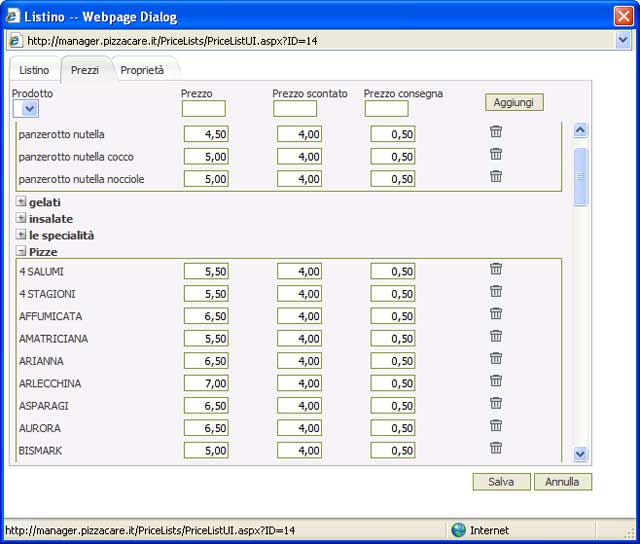Click the scrollbar down arrow
640x544 pixels.
pyautogui.click(x=580, y=453)
